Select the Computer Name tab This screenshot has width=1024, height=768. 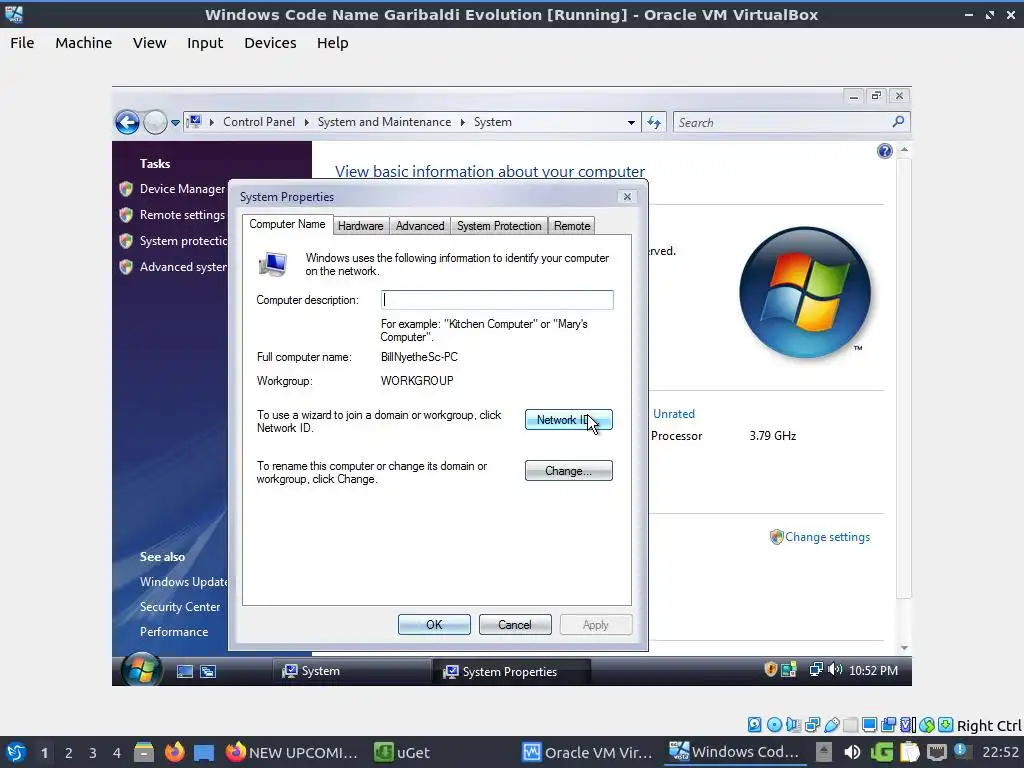[x=287, y=224]
